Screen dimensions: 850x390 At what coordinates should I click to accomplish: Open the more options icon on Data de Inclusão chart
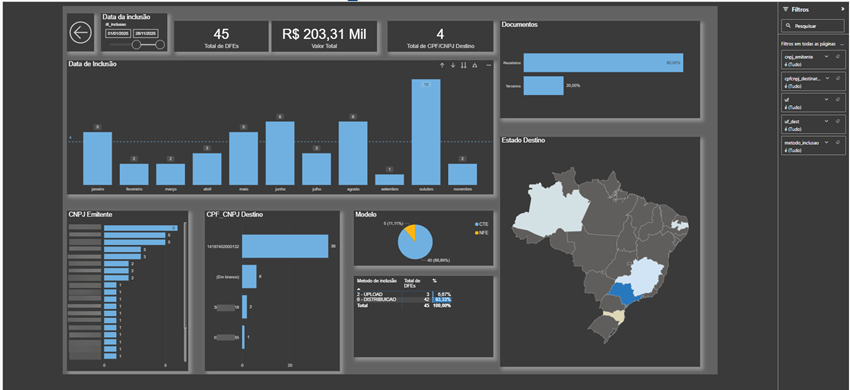(488, 65)
